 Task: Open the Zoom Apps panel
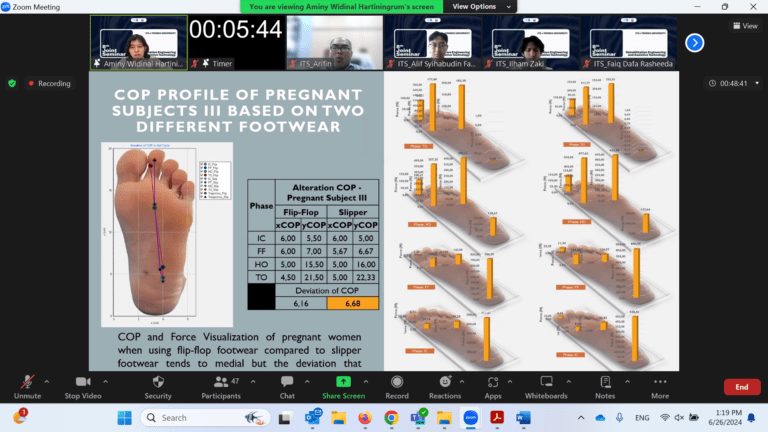[x=493, y=386]
